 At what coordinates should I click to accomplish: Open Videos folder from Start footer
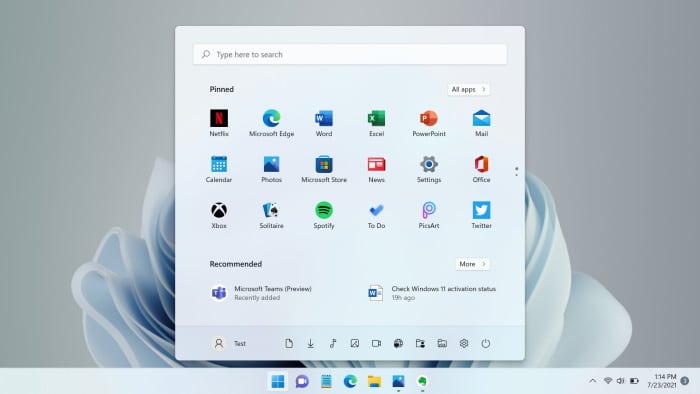tap(376, 343)
